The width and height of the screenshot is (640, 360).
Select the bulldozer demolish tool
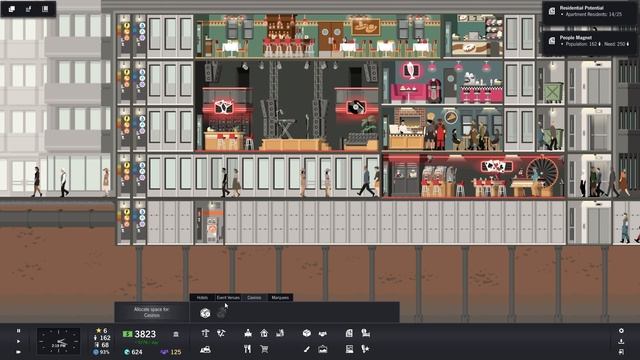(205, 349)
